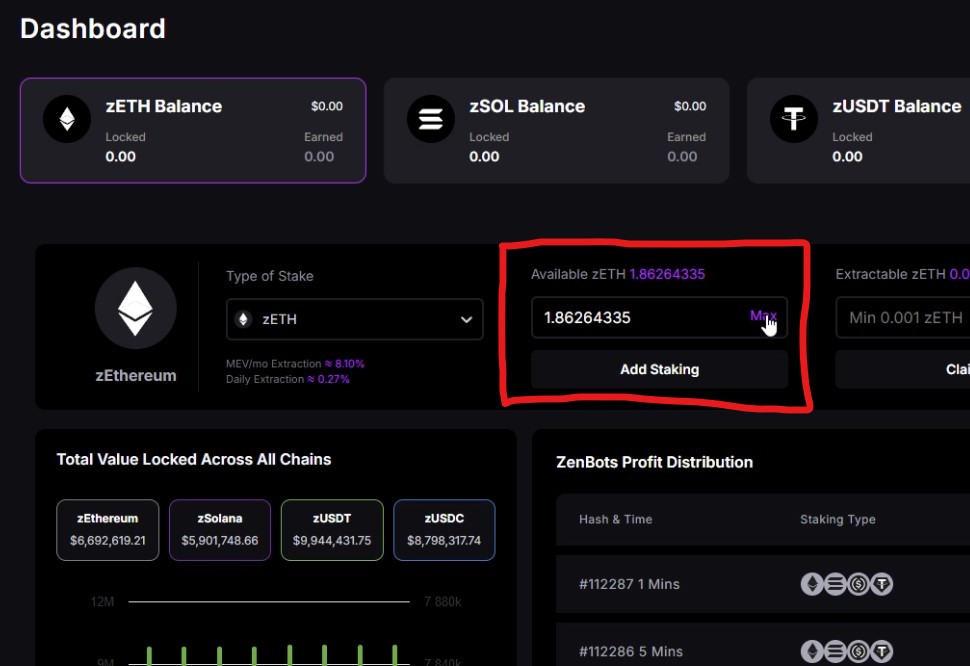Viewport: 970px width, 666px height.
Task: Click the Solana coin icon in row #112287
Action: click(x=835, y=584)
